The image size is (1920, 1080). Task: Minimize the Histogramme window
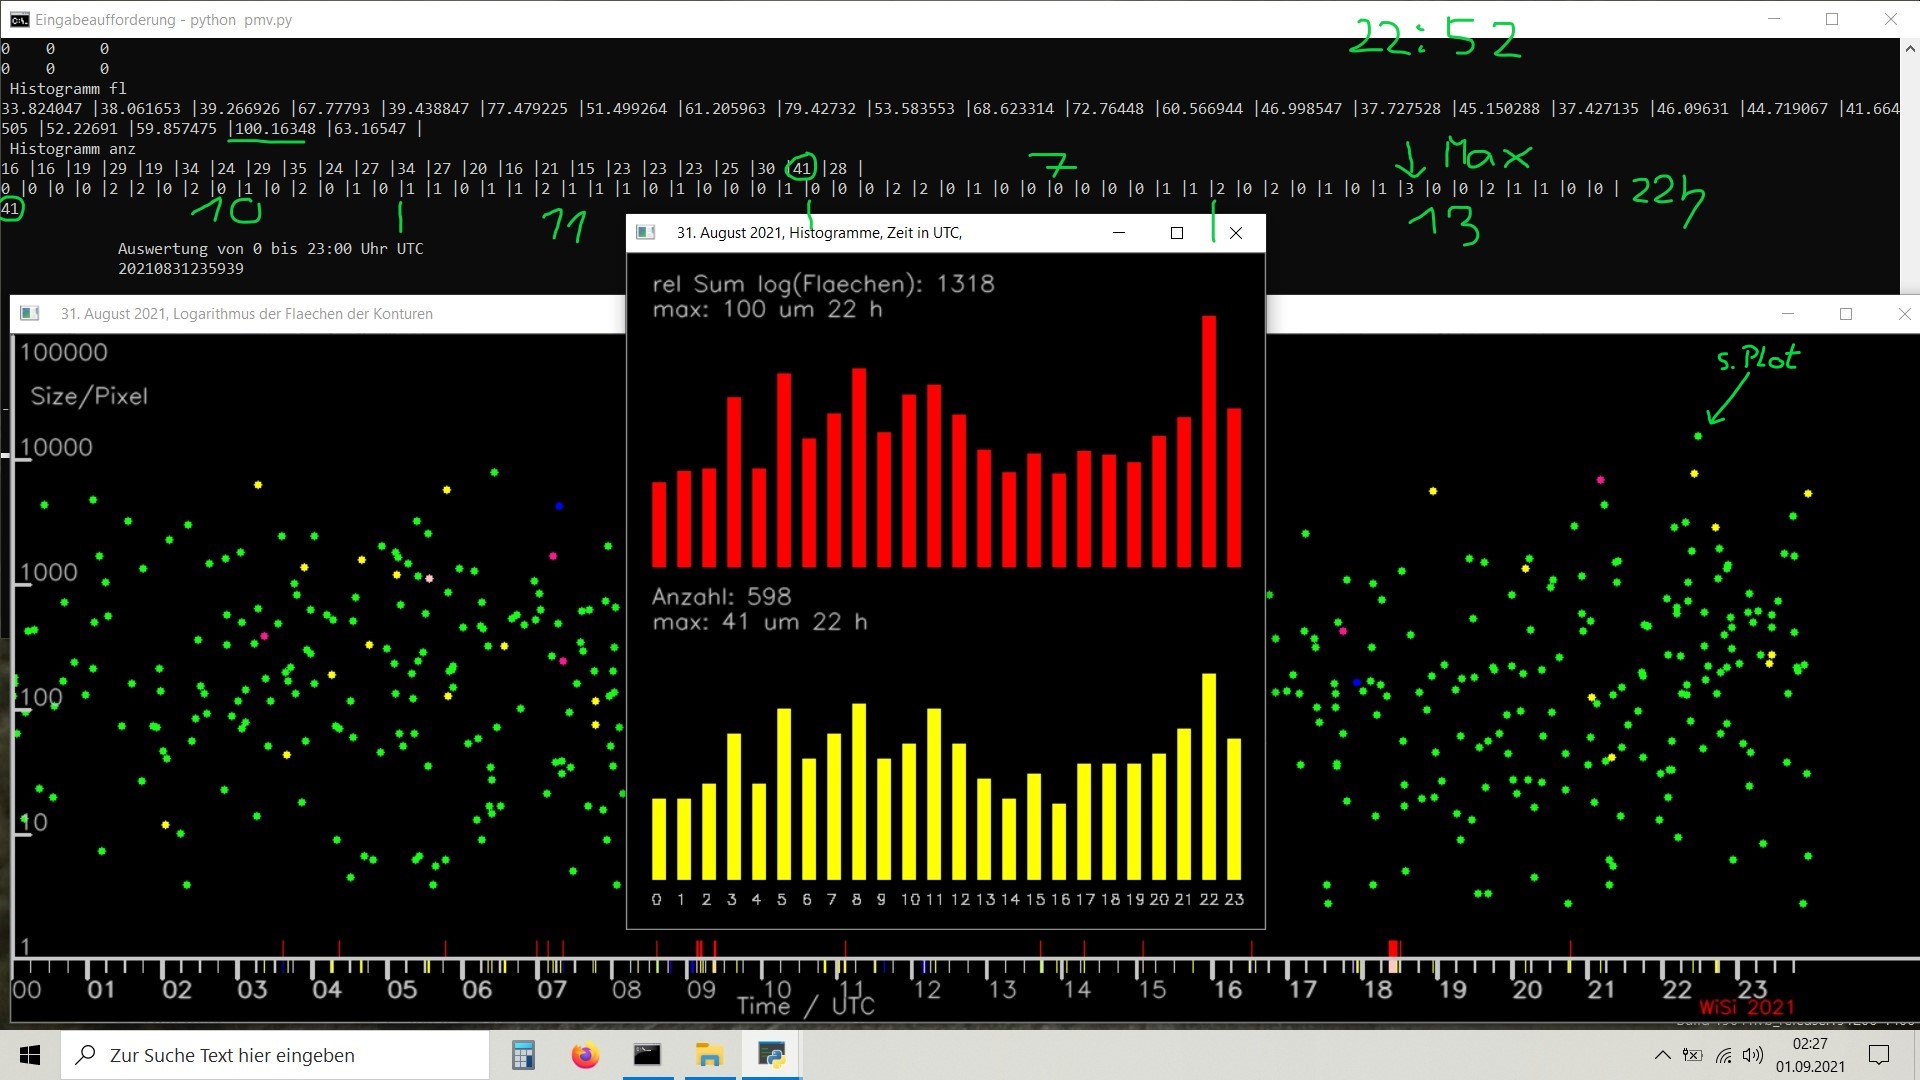click(1119, 233)
